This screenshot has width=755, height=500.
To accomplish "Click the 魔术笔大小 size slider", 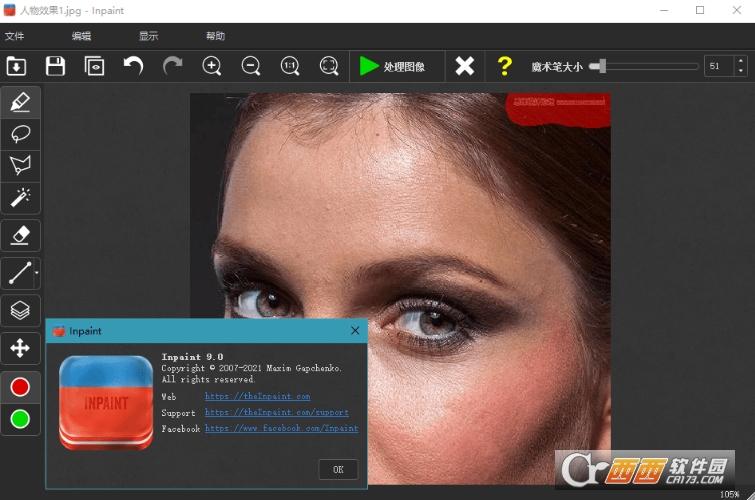I will coord(645,66).
